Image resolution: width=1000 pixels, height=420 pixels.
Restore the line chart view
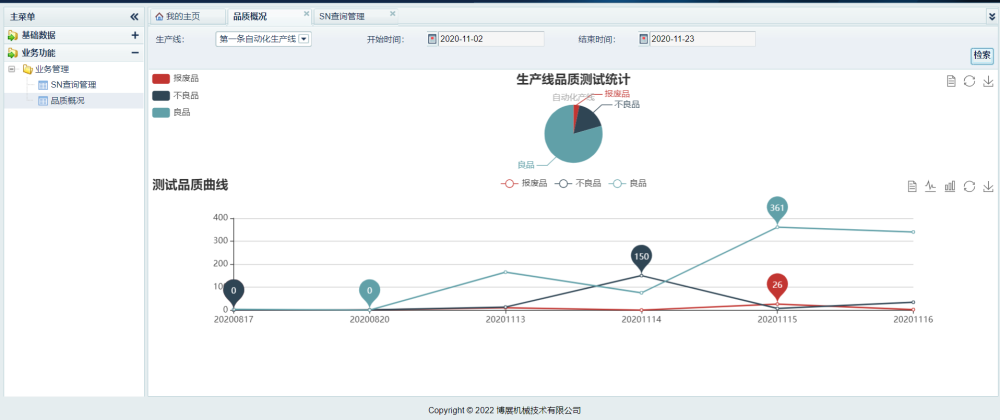coord(969,186)
